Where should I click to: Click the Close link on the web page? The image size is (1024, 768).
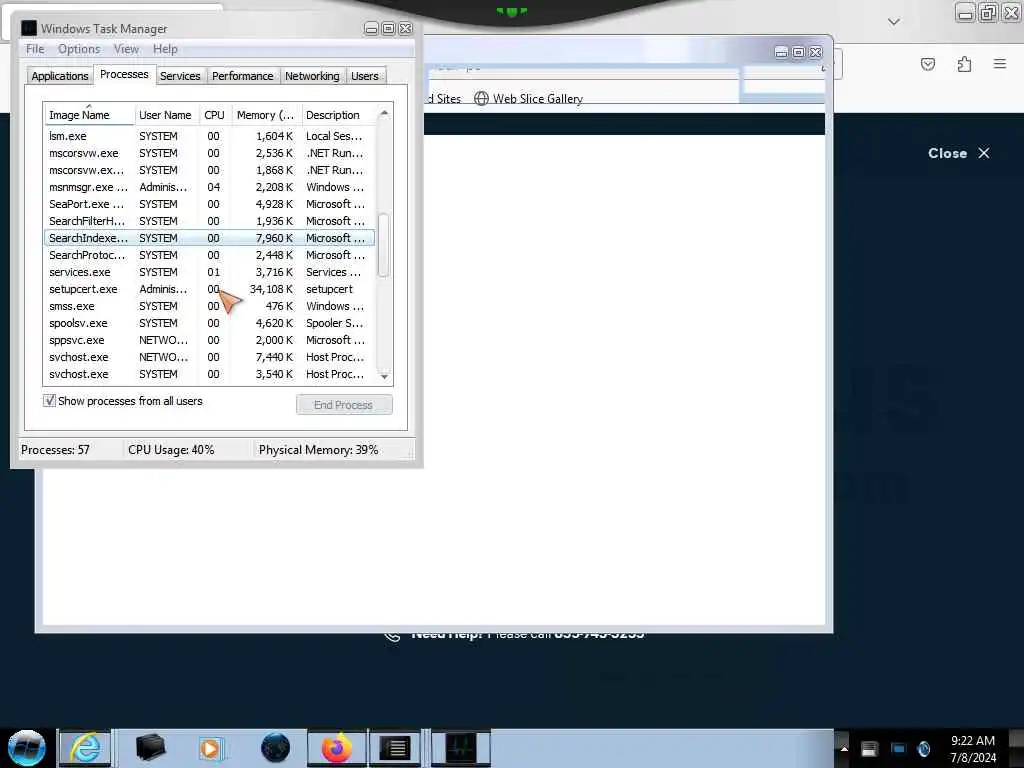click(947, 153)
